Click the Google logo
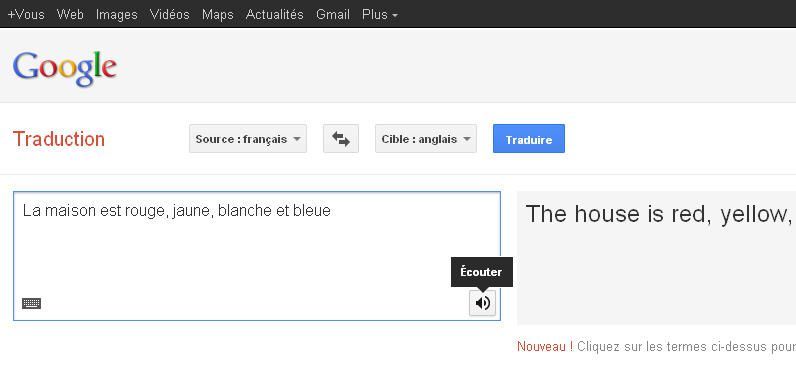Viewport: 796px width, 386px height. click(65, 68)
